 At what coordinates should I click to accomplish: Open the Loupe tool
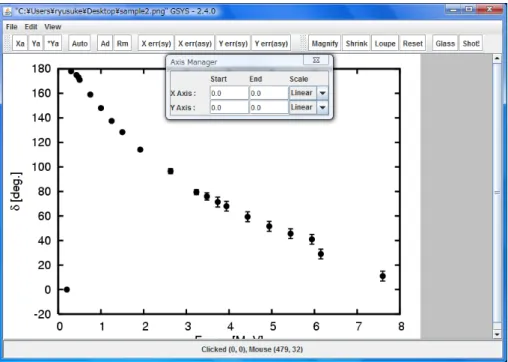(x=385, y=43)
